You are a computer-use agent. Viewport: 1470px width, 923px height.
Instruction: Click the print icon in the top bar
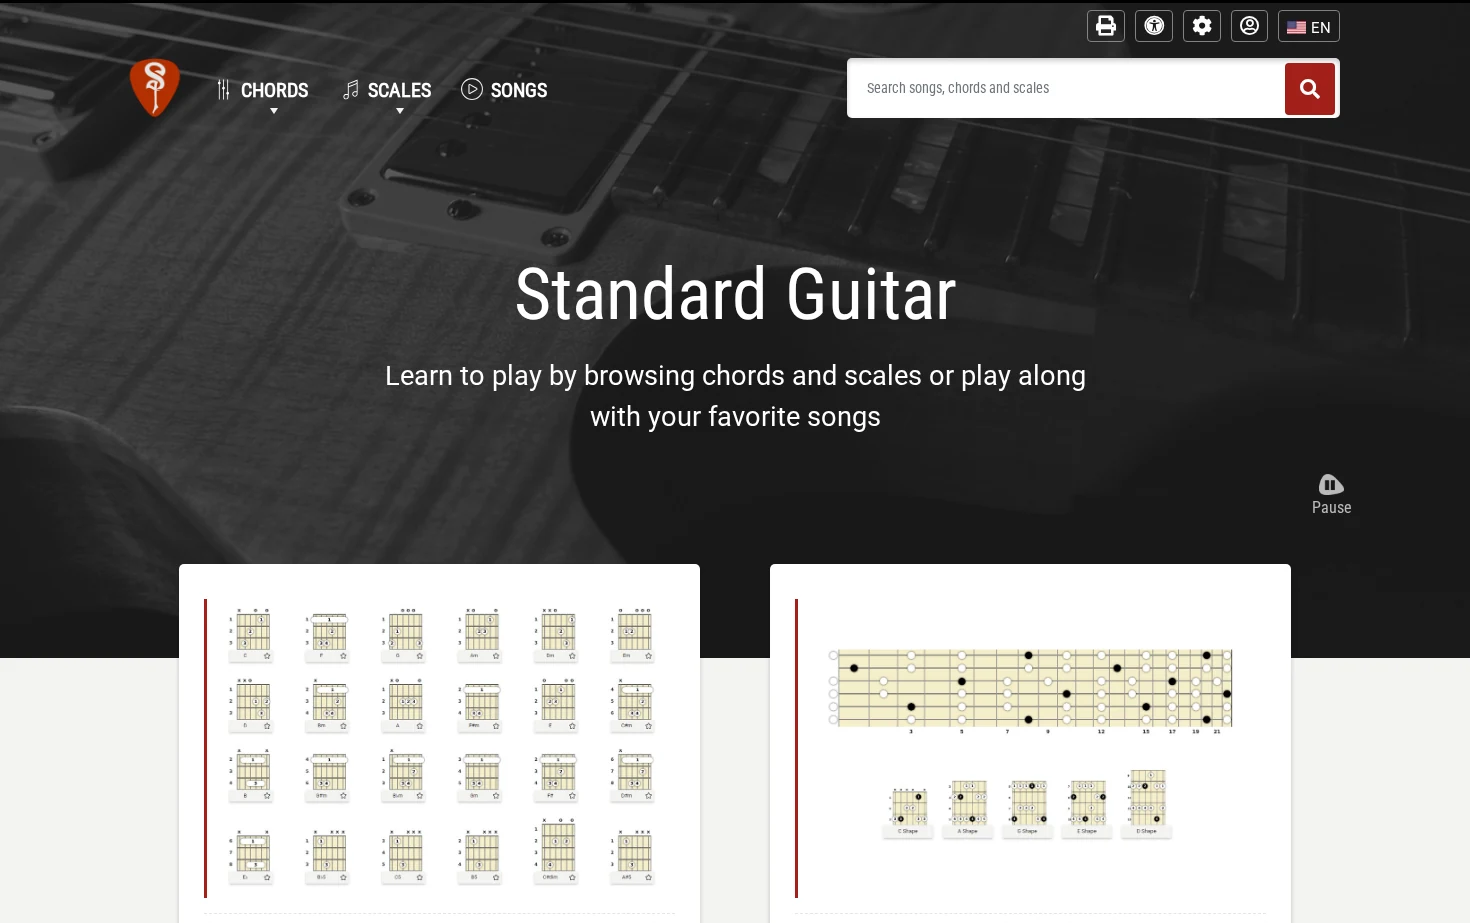[1105, 26]
